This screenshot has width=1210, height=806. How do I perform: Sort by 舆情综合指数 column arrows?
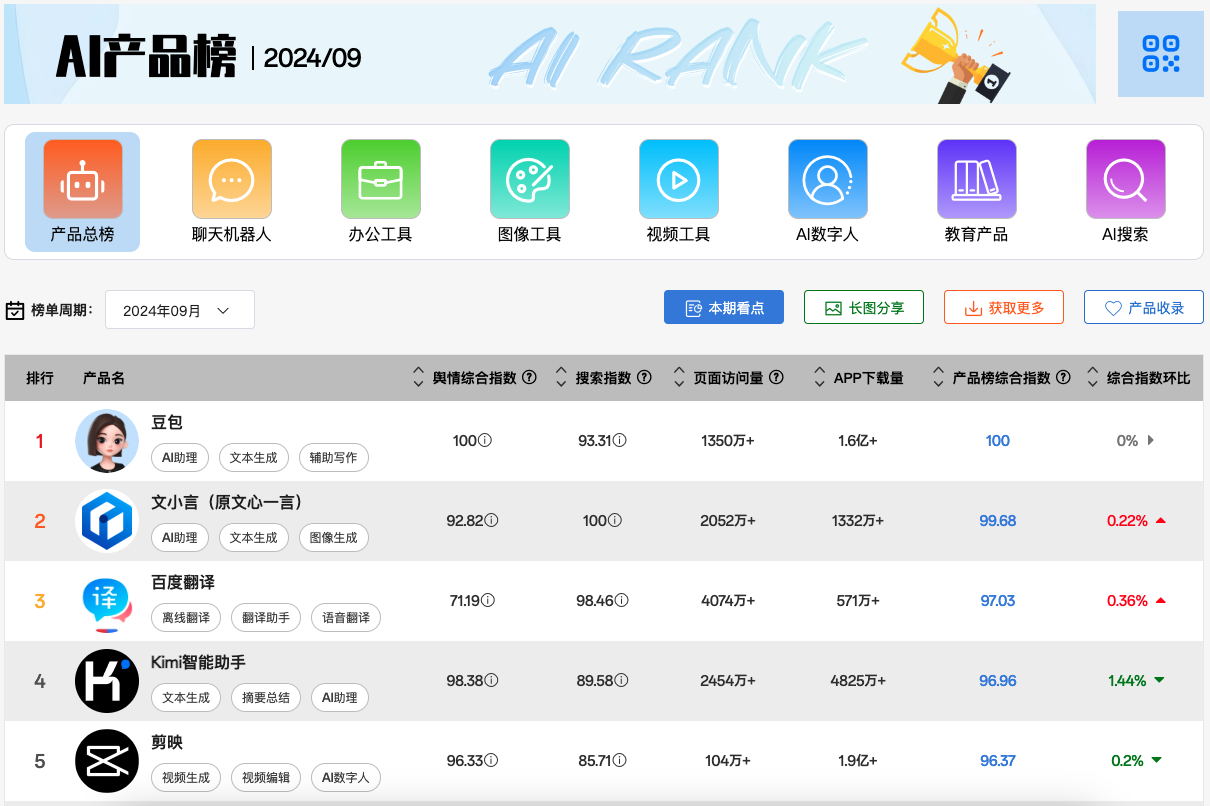pos(418,378)
